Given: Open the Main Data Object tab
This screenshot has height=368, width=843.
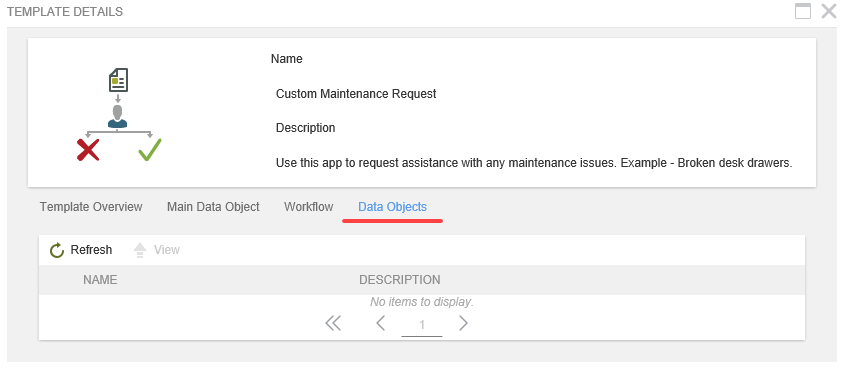Looking at the screenshot, I should click(213, 207).
